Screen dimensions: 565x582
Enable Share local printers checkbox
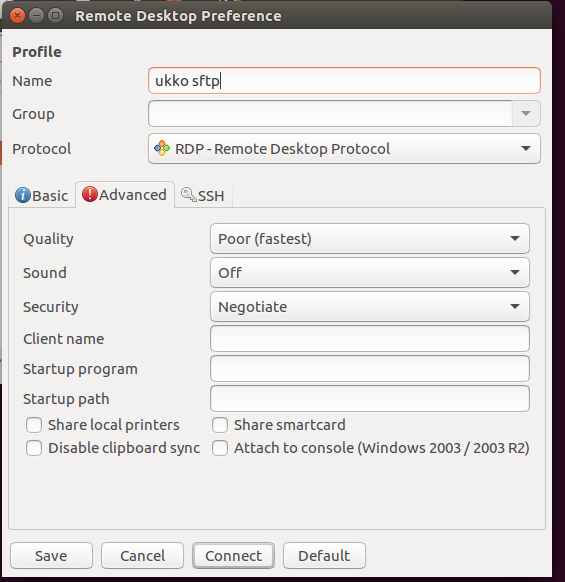tap(34, 425)
